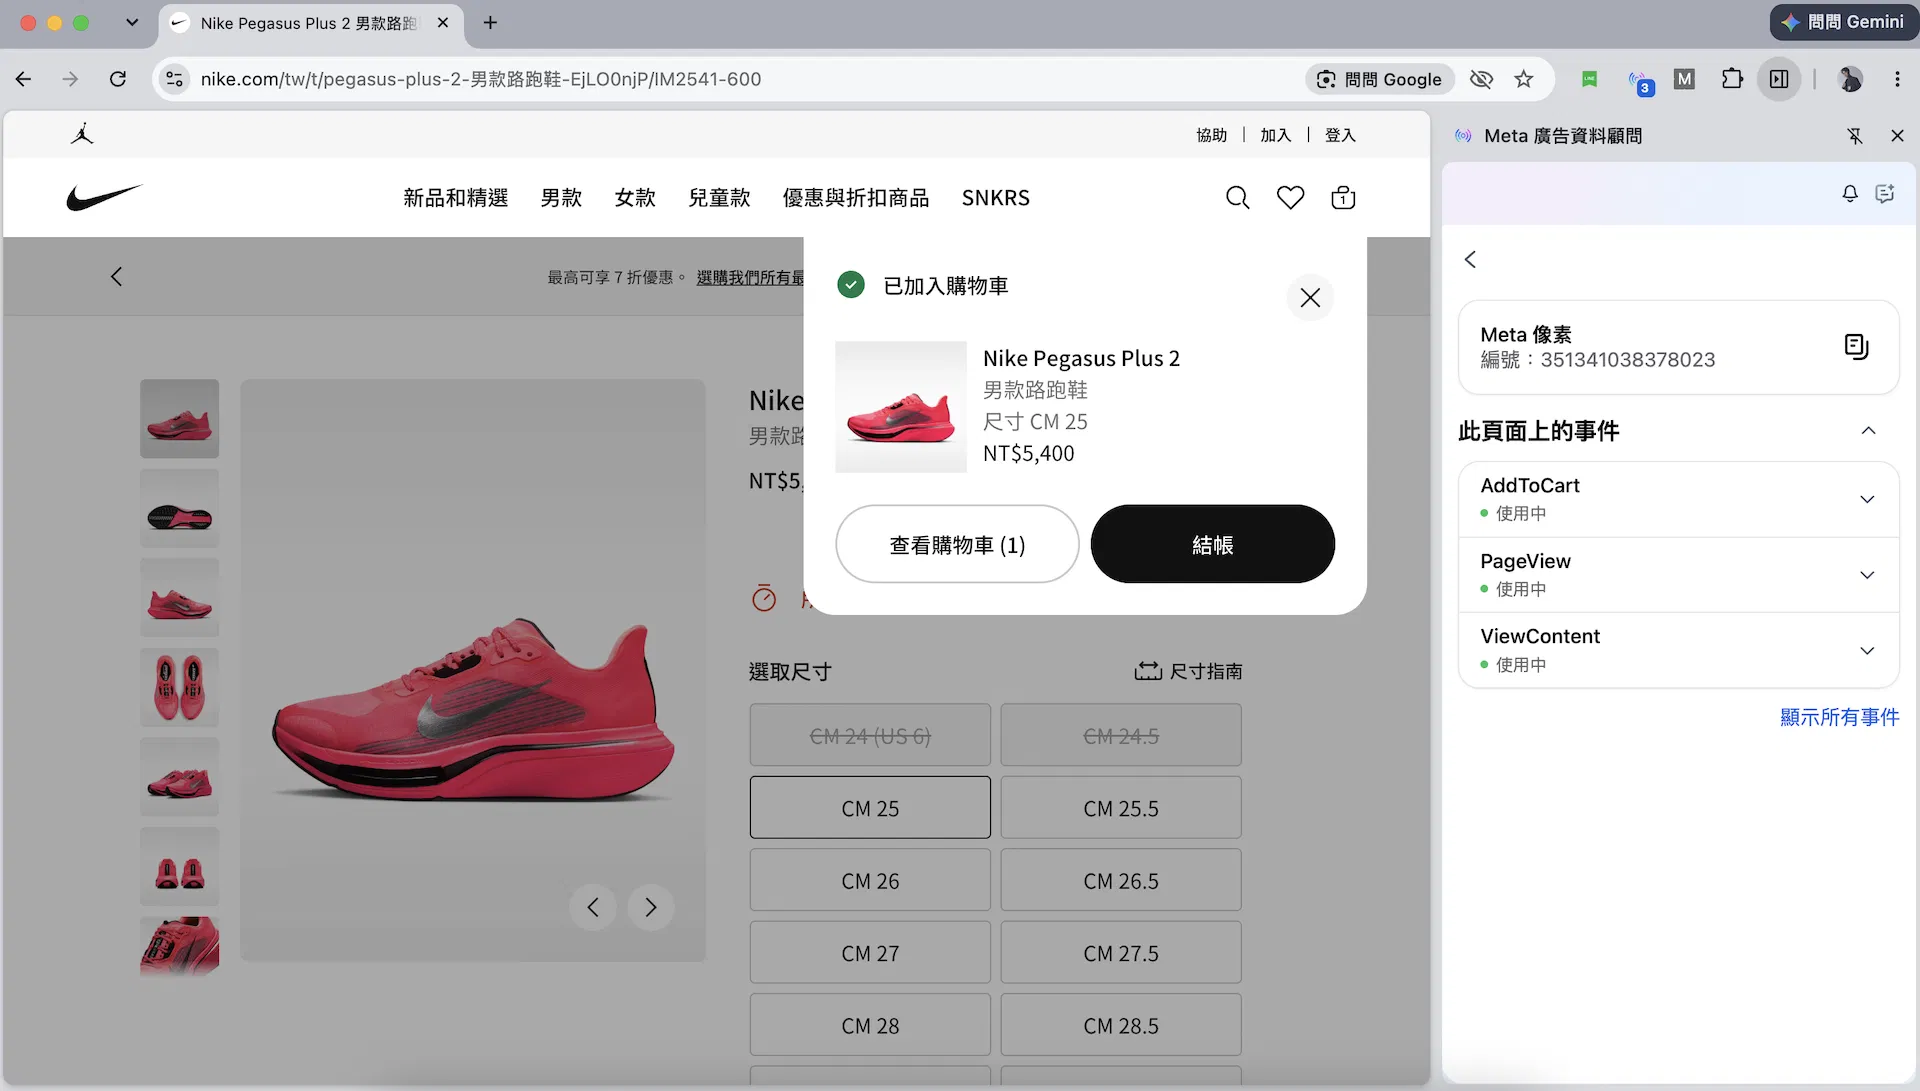1920x1091 pixels.
Task: Close the Meta 廣告資料顧問 side panel
Action: tap(1897, 136)
